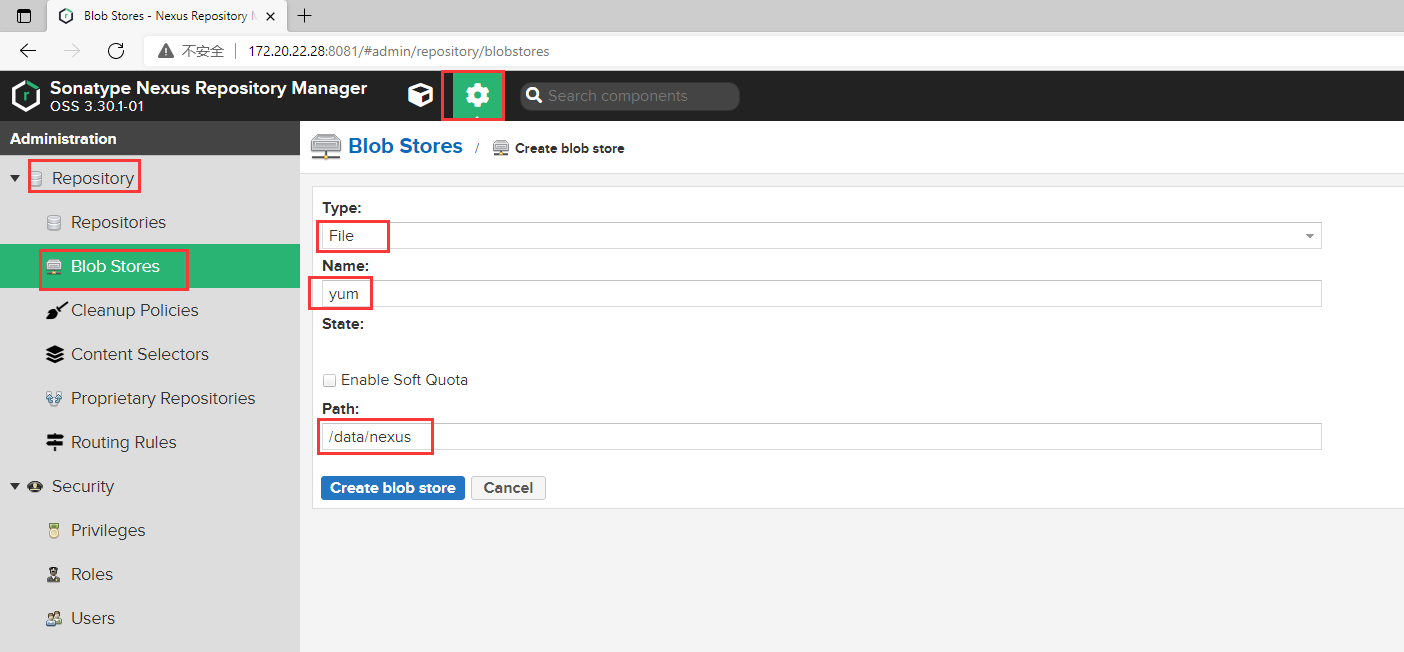Click the Search components box
1404x652 pixels.
tap(630, 96)
